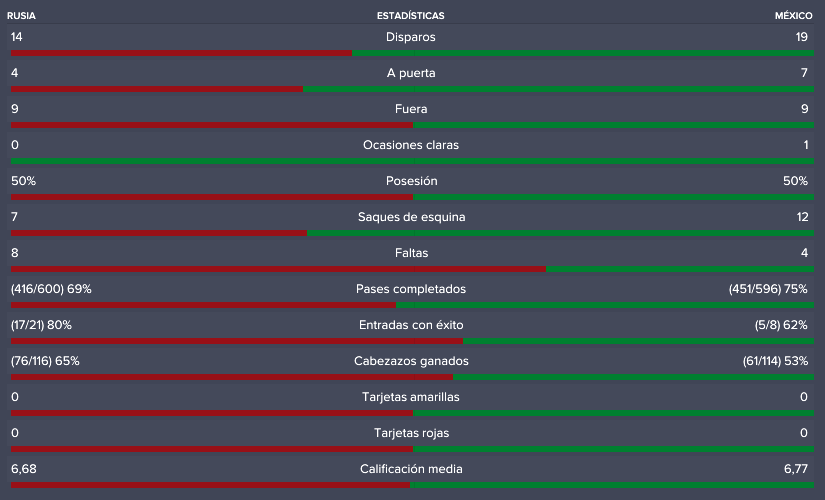Click the Tarjetas amarillas label
Image resolution: width=825 pixels, height=500 pixels.
[410, 397]
